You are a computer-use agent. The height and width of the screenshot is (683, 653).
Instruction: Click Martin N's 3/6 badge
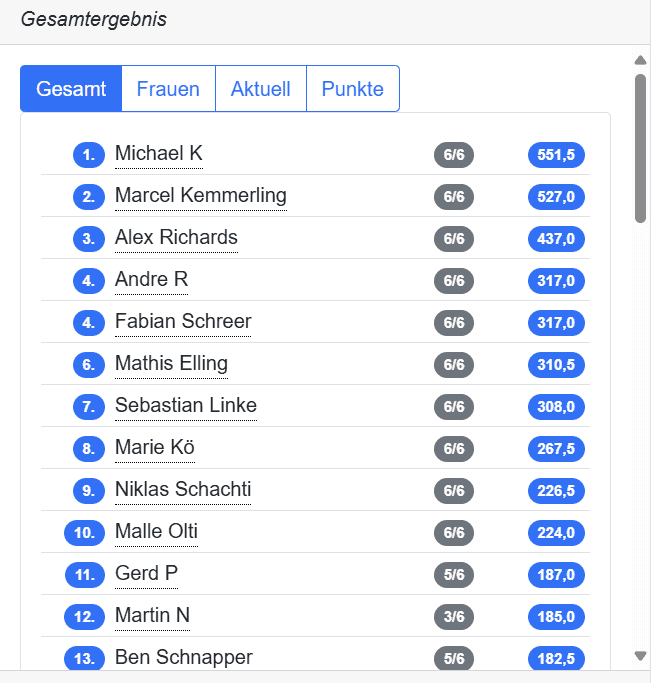(x=454, y=617)
